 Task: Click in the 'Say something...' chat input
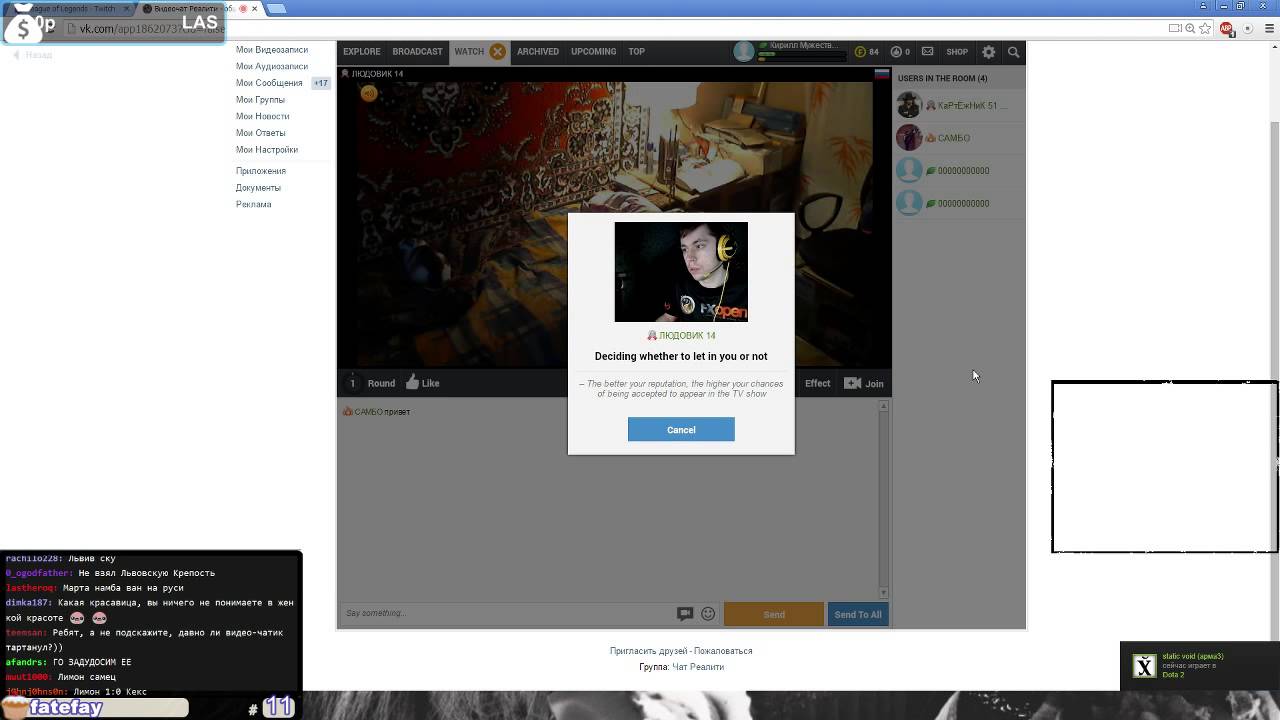pos(507,613)
